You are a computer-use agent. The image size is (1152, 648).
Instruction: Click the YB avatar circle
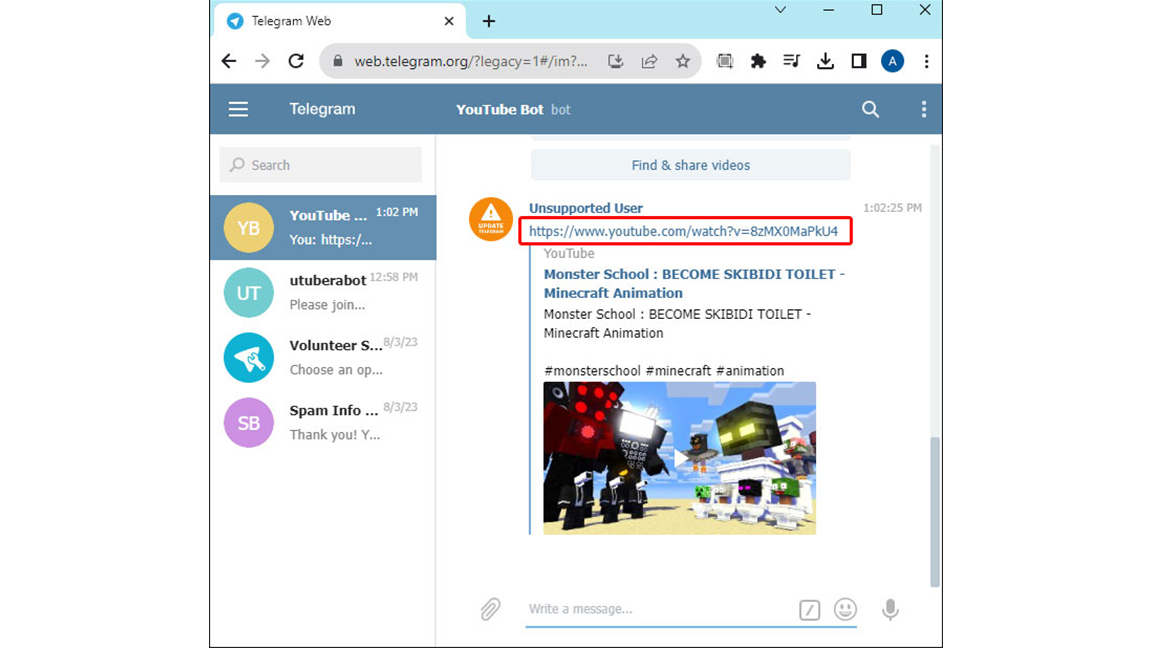248,228
